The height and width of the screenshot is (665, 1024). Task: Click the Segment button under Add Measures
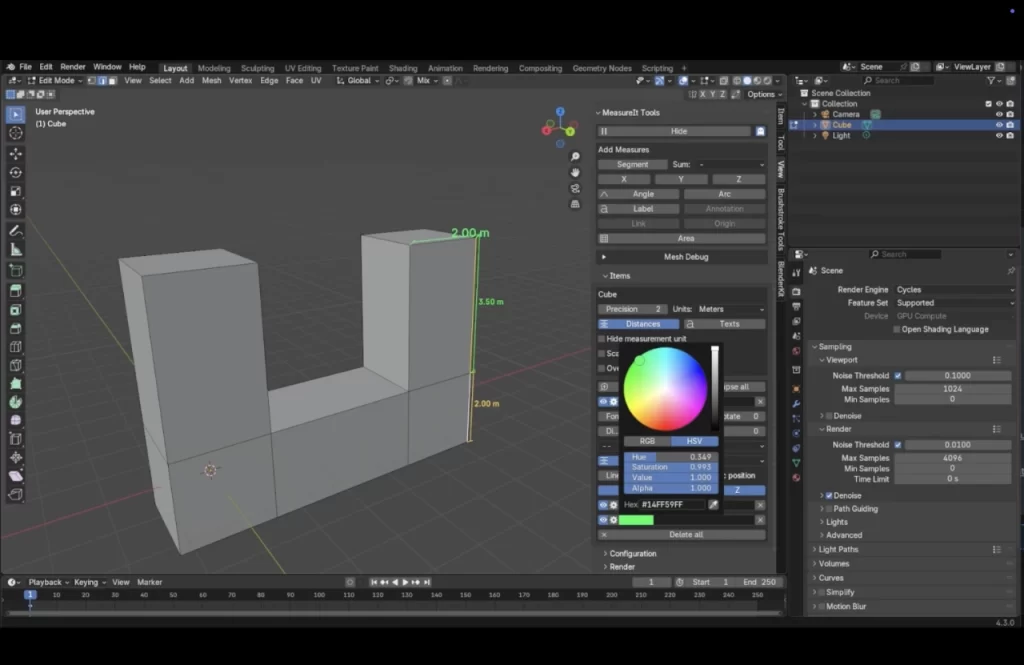631,164
